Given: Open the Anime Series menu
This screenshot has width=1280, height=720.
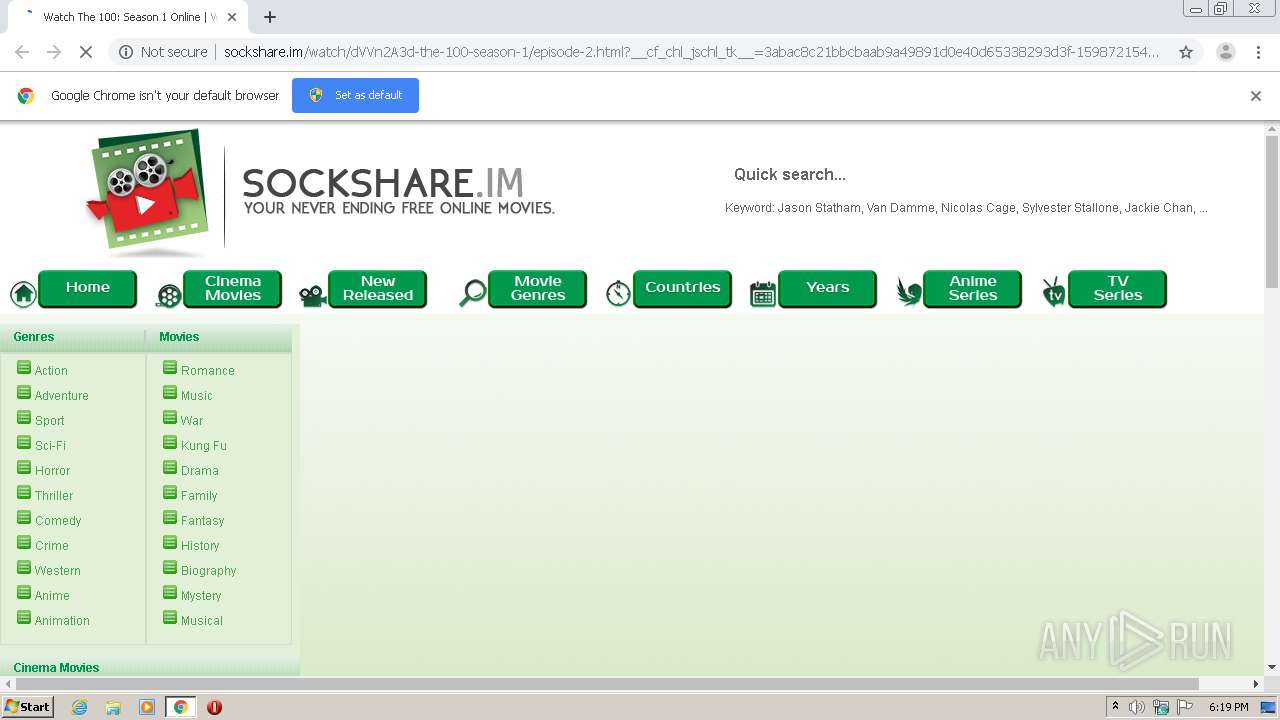Looking at the screenshot, I should 973,289.
